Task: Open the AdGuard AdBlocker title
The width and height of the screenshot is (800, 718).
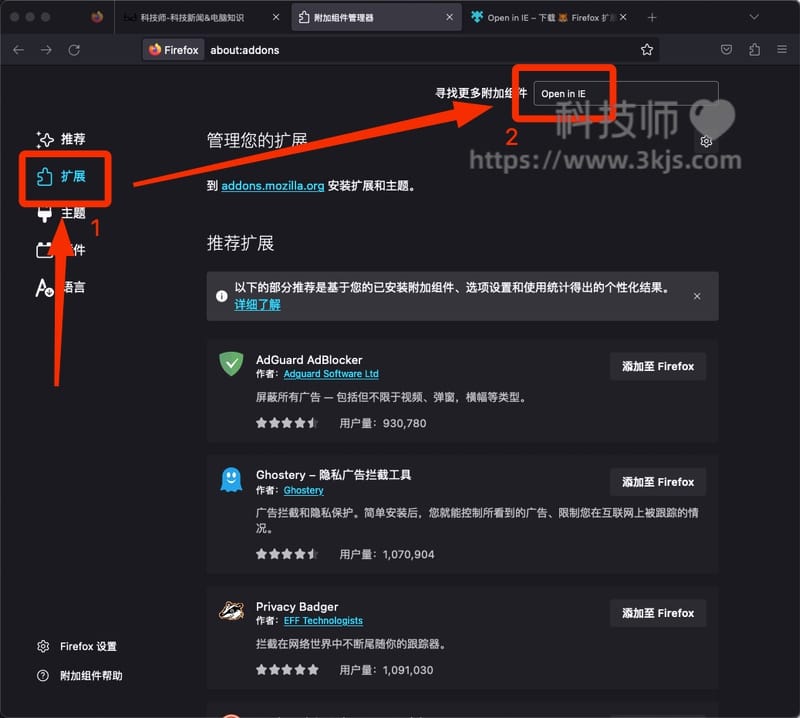Action: [309, 360]
